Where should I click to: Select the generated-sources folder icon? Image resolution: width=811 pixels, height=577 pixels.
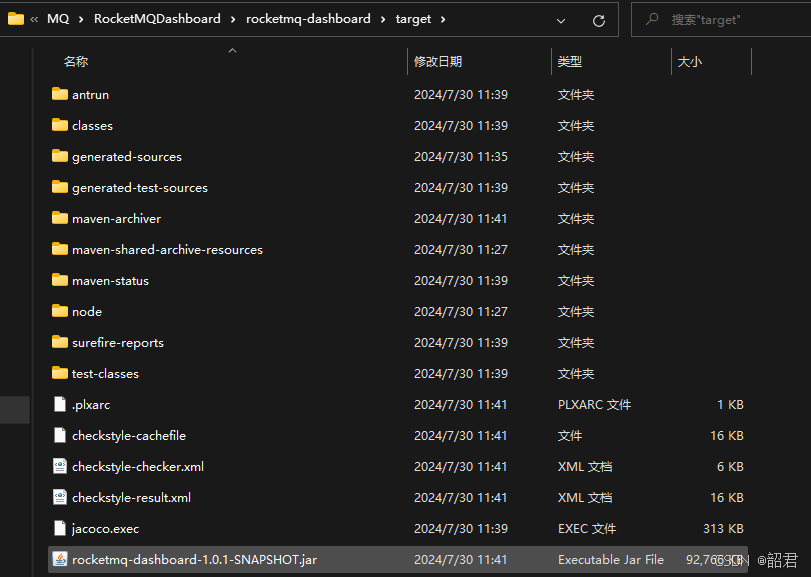tap(60, 156)
